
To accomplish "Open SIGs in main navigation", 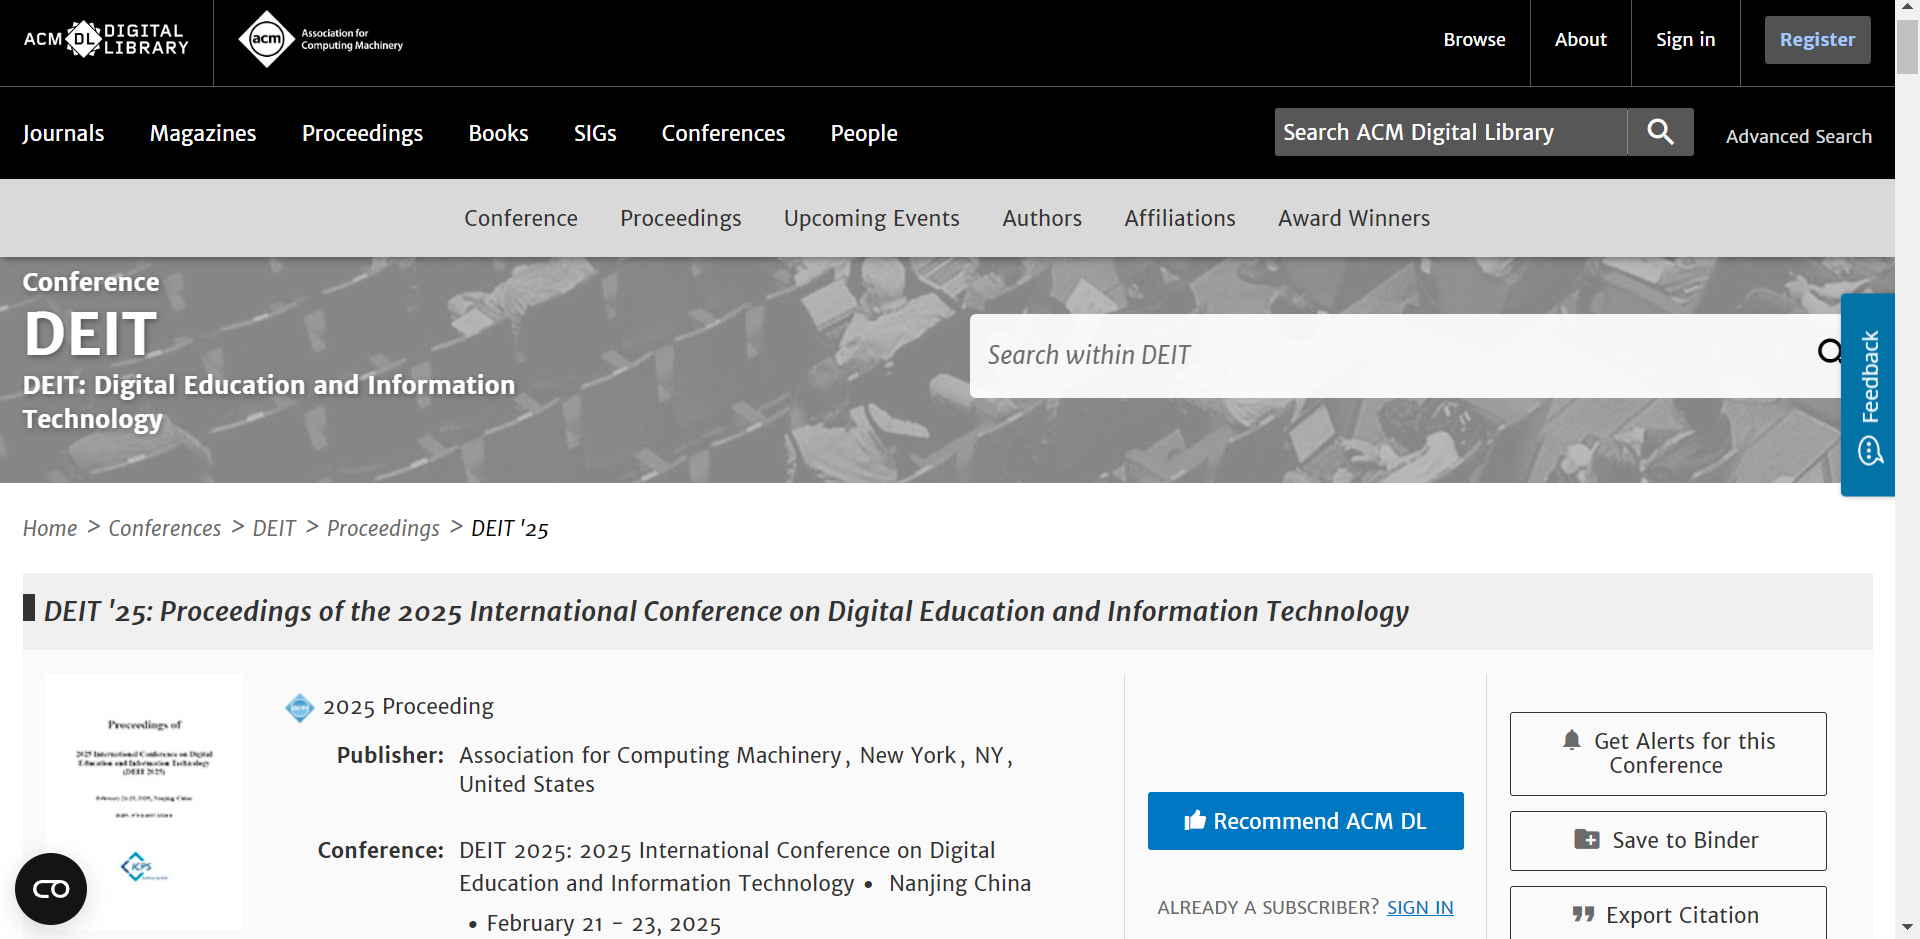I will point(595,133).
